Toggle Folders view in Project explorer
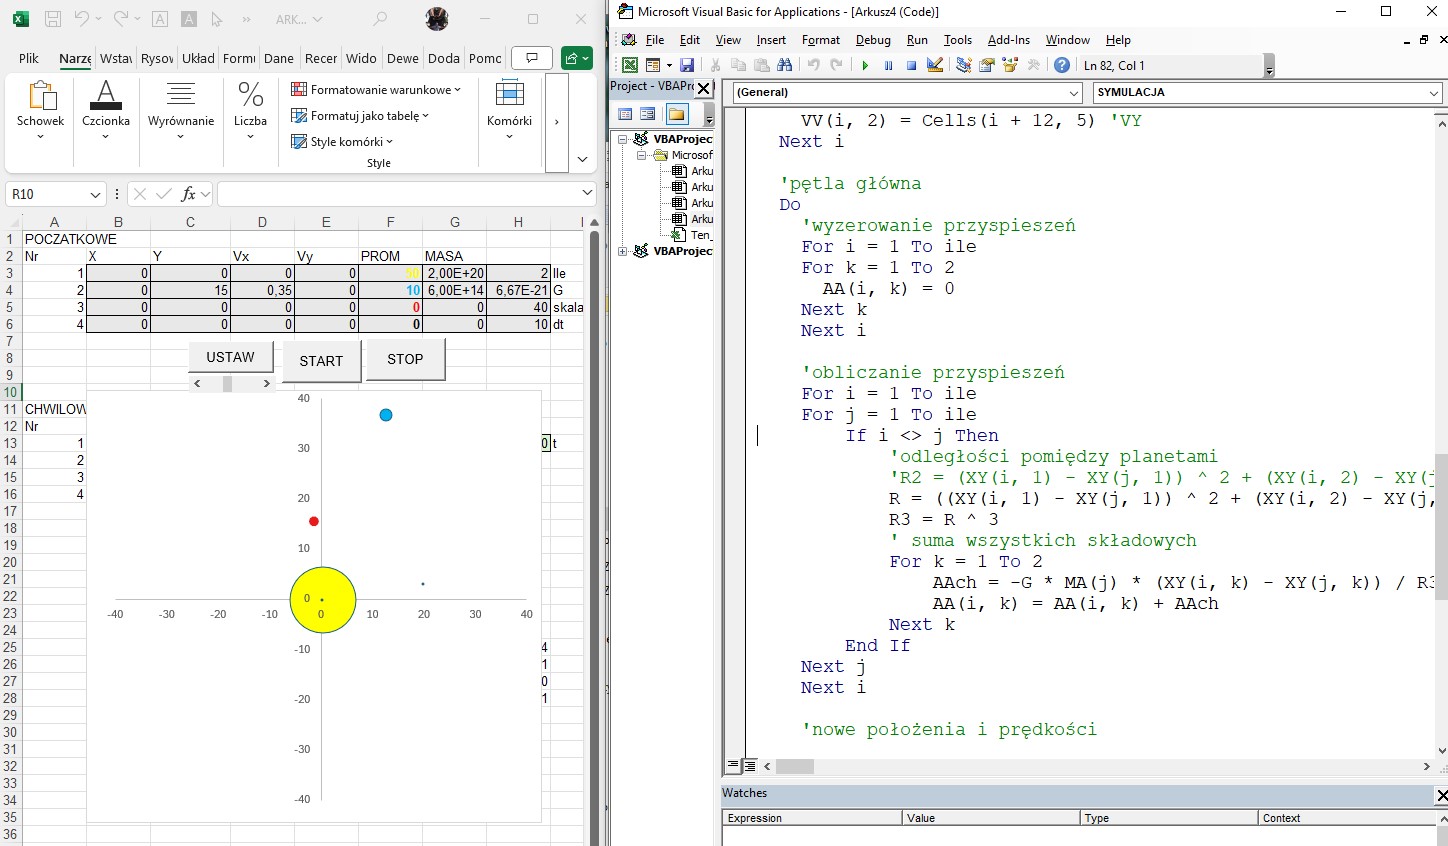 click(677, 114)
